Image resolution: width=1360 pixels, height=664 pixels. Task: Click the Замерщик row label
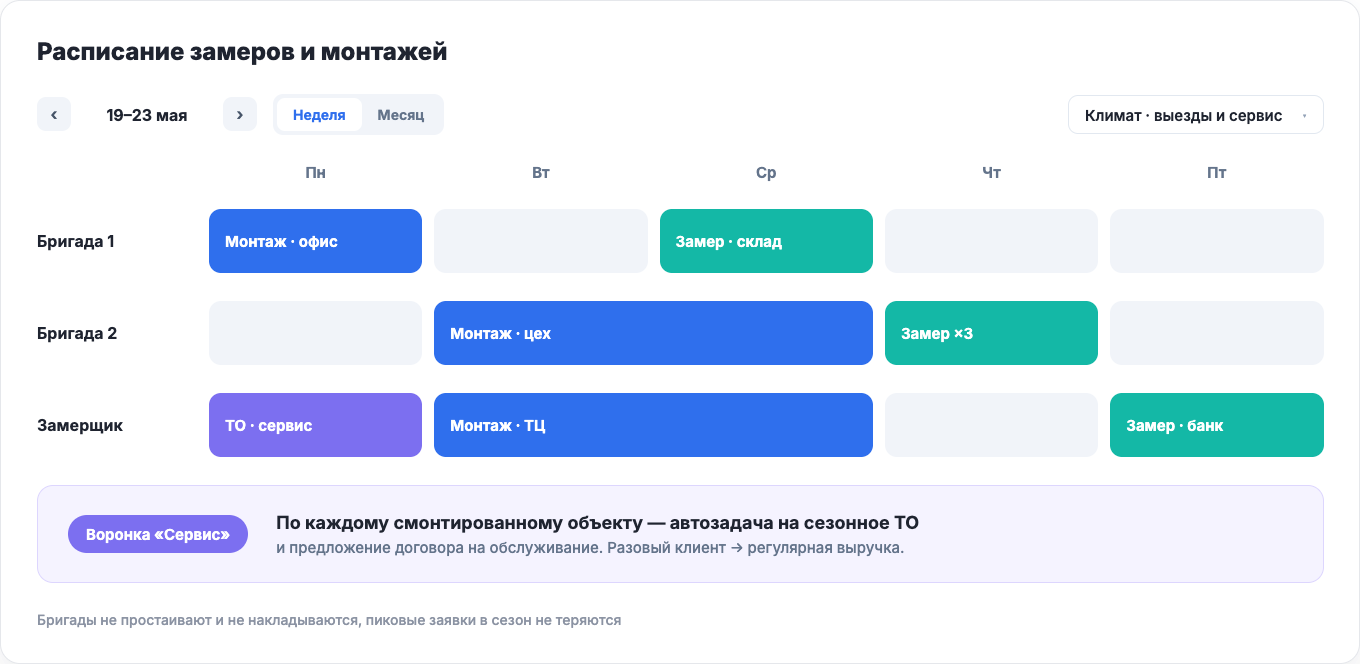[80, 425]
